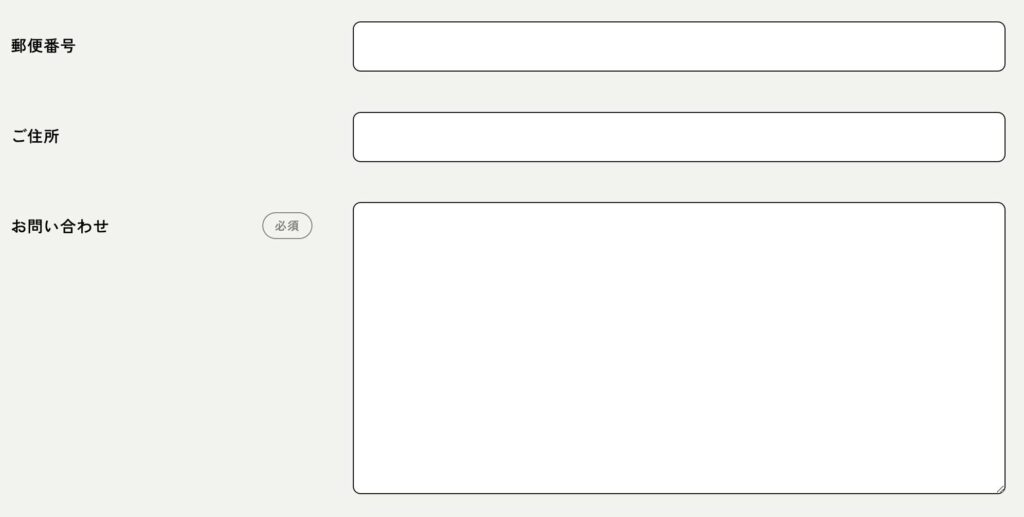Select the address entry box

[679, 137]
